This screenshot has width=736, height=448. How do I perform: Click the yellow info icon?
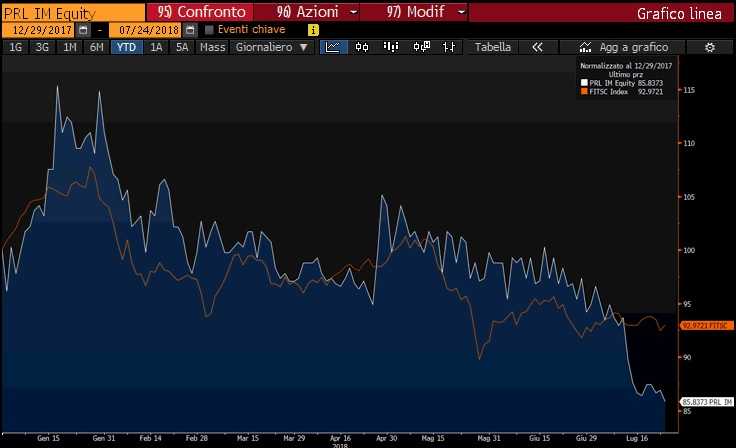click(x=313, y=30)
